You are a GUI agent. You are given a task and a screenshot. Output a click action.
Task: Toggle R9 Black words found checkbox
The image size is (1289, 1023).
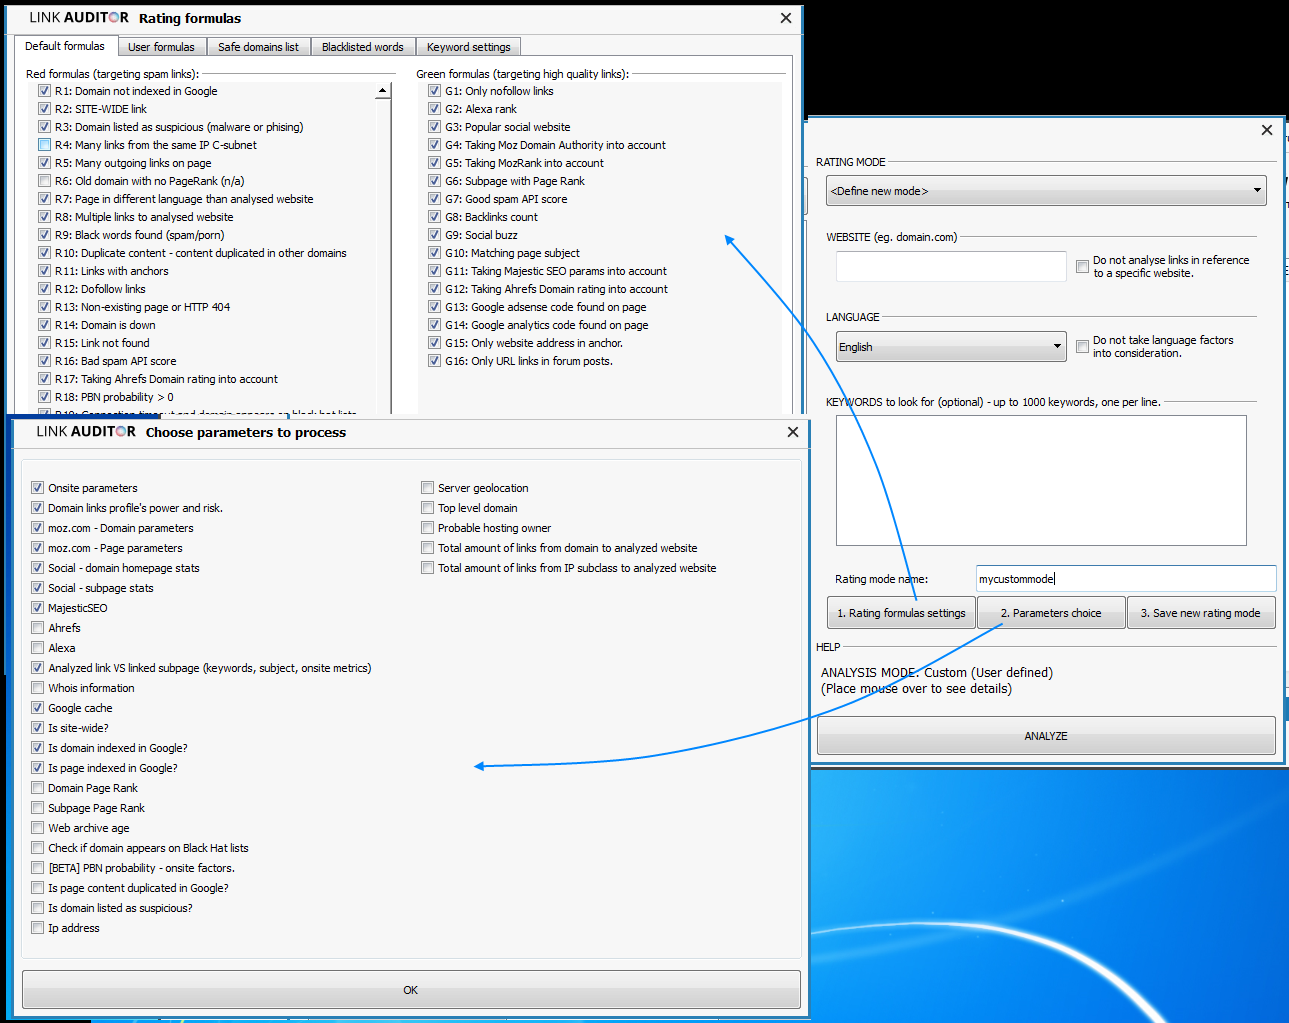point(44,235)
